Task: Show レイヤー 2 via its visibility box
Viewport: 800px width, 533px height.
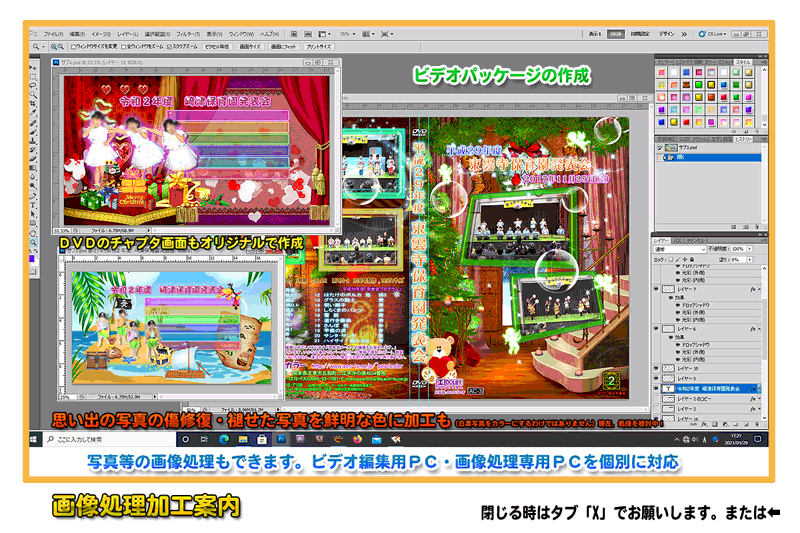Action: [x=657, y=409]
